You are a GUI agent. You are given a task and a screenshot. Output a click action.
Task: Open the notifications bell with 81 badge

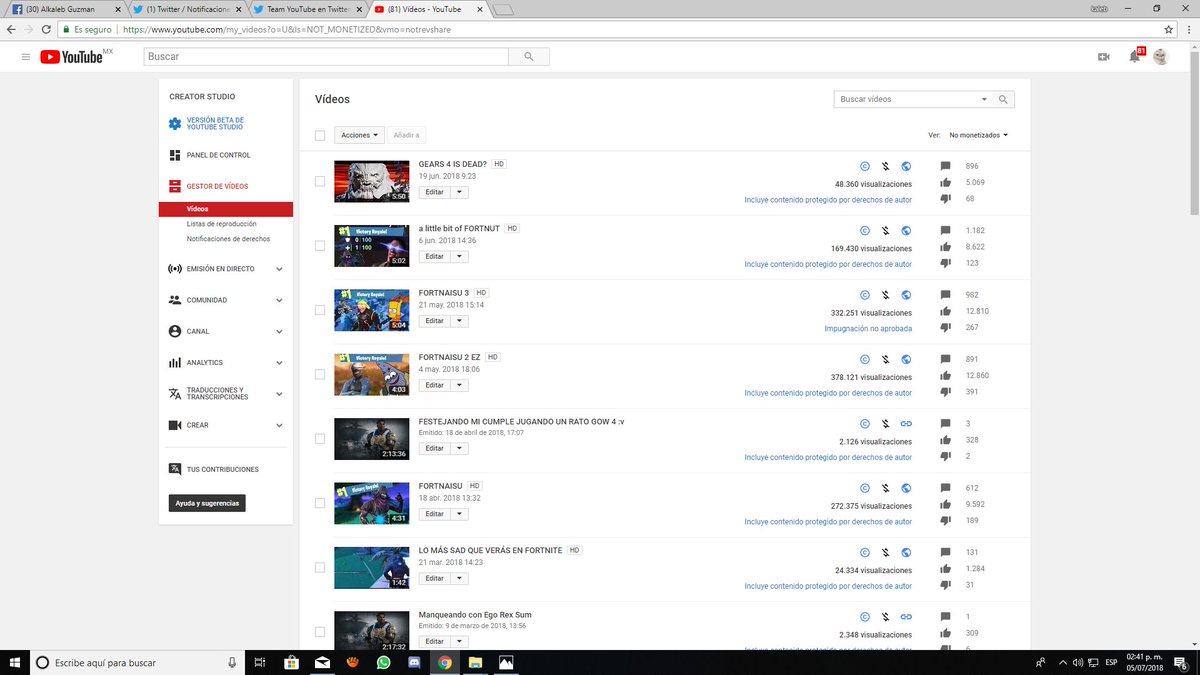pos(1135,56)
